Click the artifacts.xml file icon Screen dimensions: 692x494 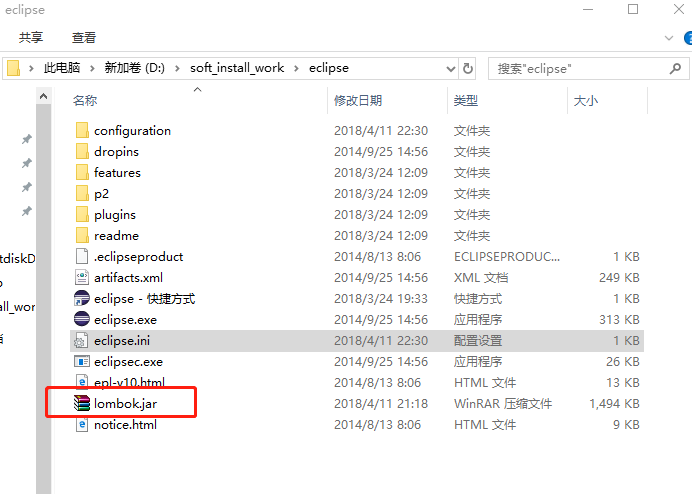coord(82,277)
